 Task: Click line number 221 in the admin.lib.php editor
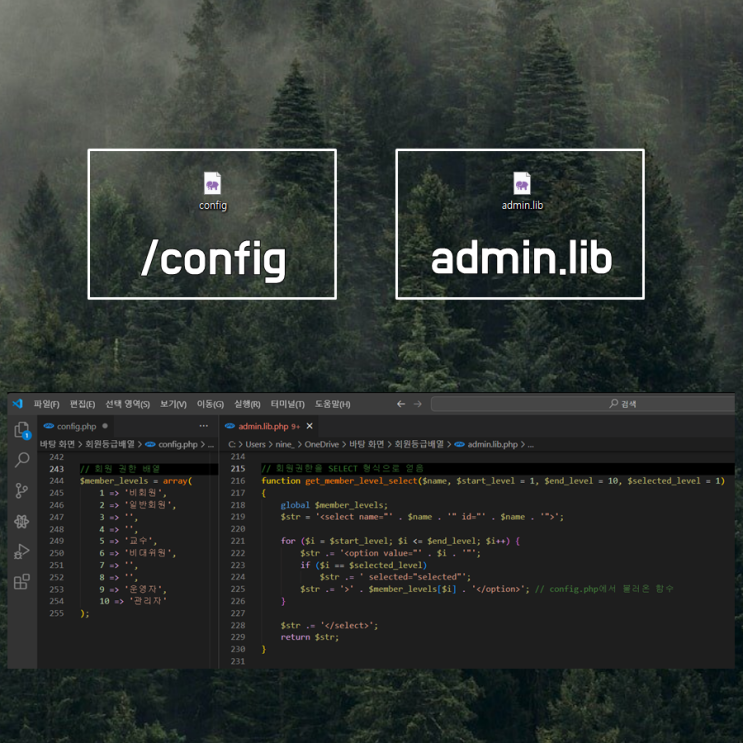click(x=238, y=541)
